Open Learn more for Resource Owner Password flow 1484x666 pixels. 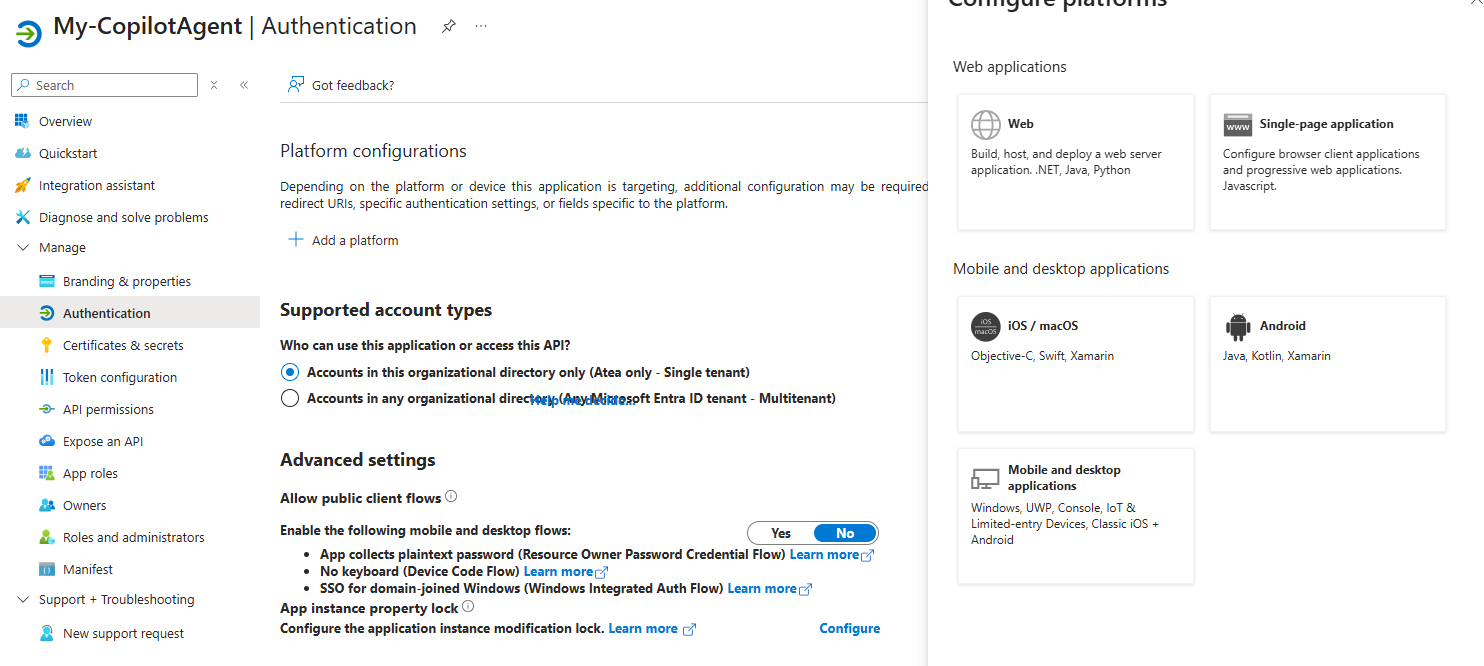click(x=832, y=554)
